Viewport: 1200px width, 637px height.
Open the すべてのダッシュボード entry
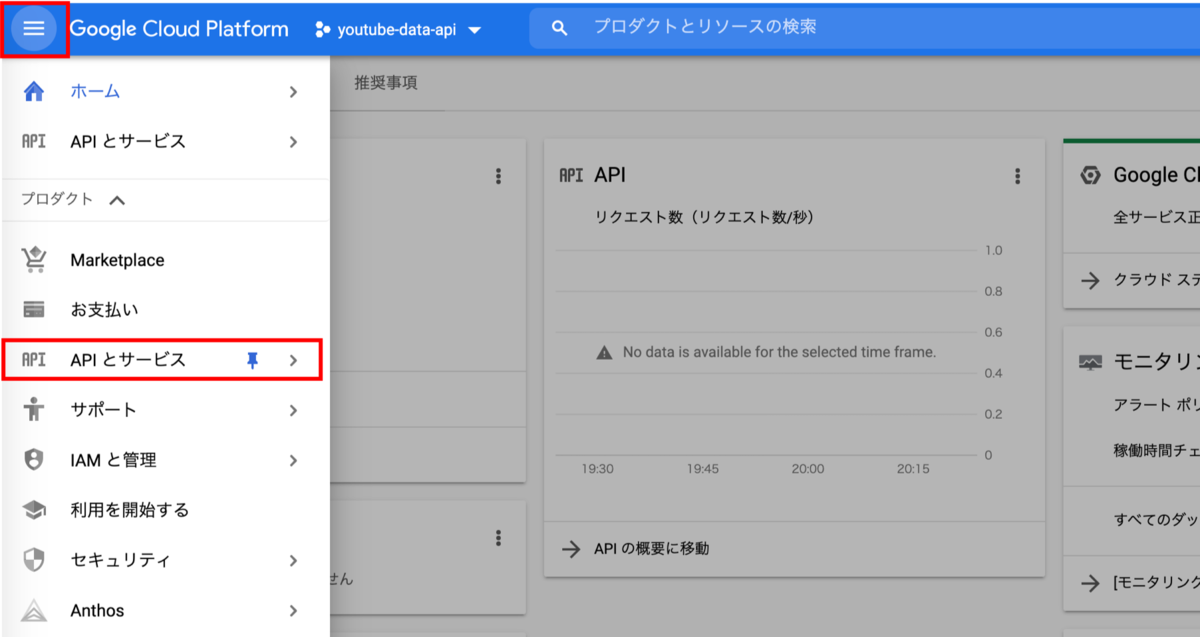1156,520
